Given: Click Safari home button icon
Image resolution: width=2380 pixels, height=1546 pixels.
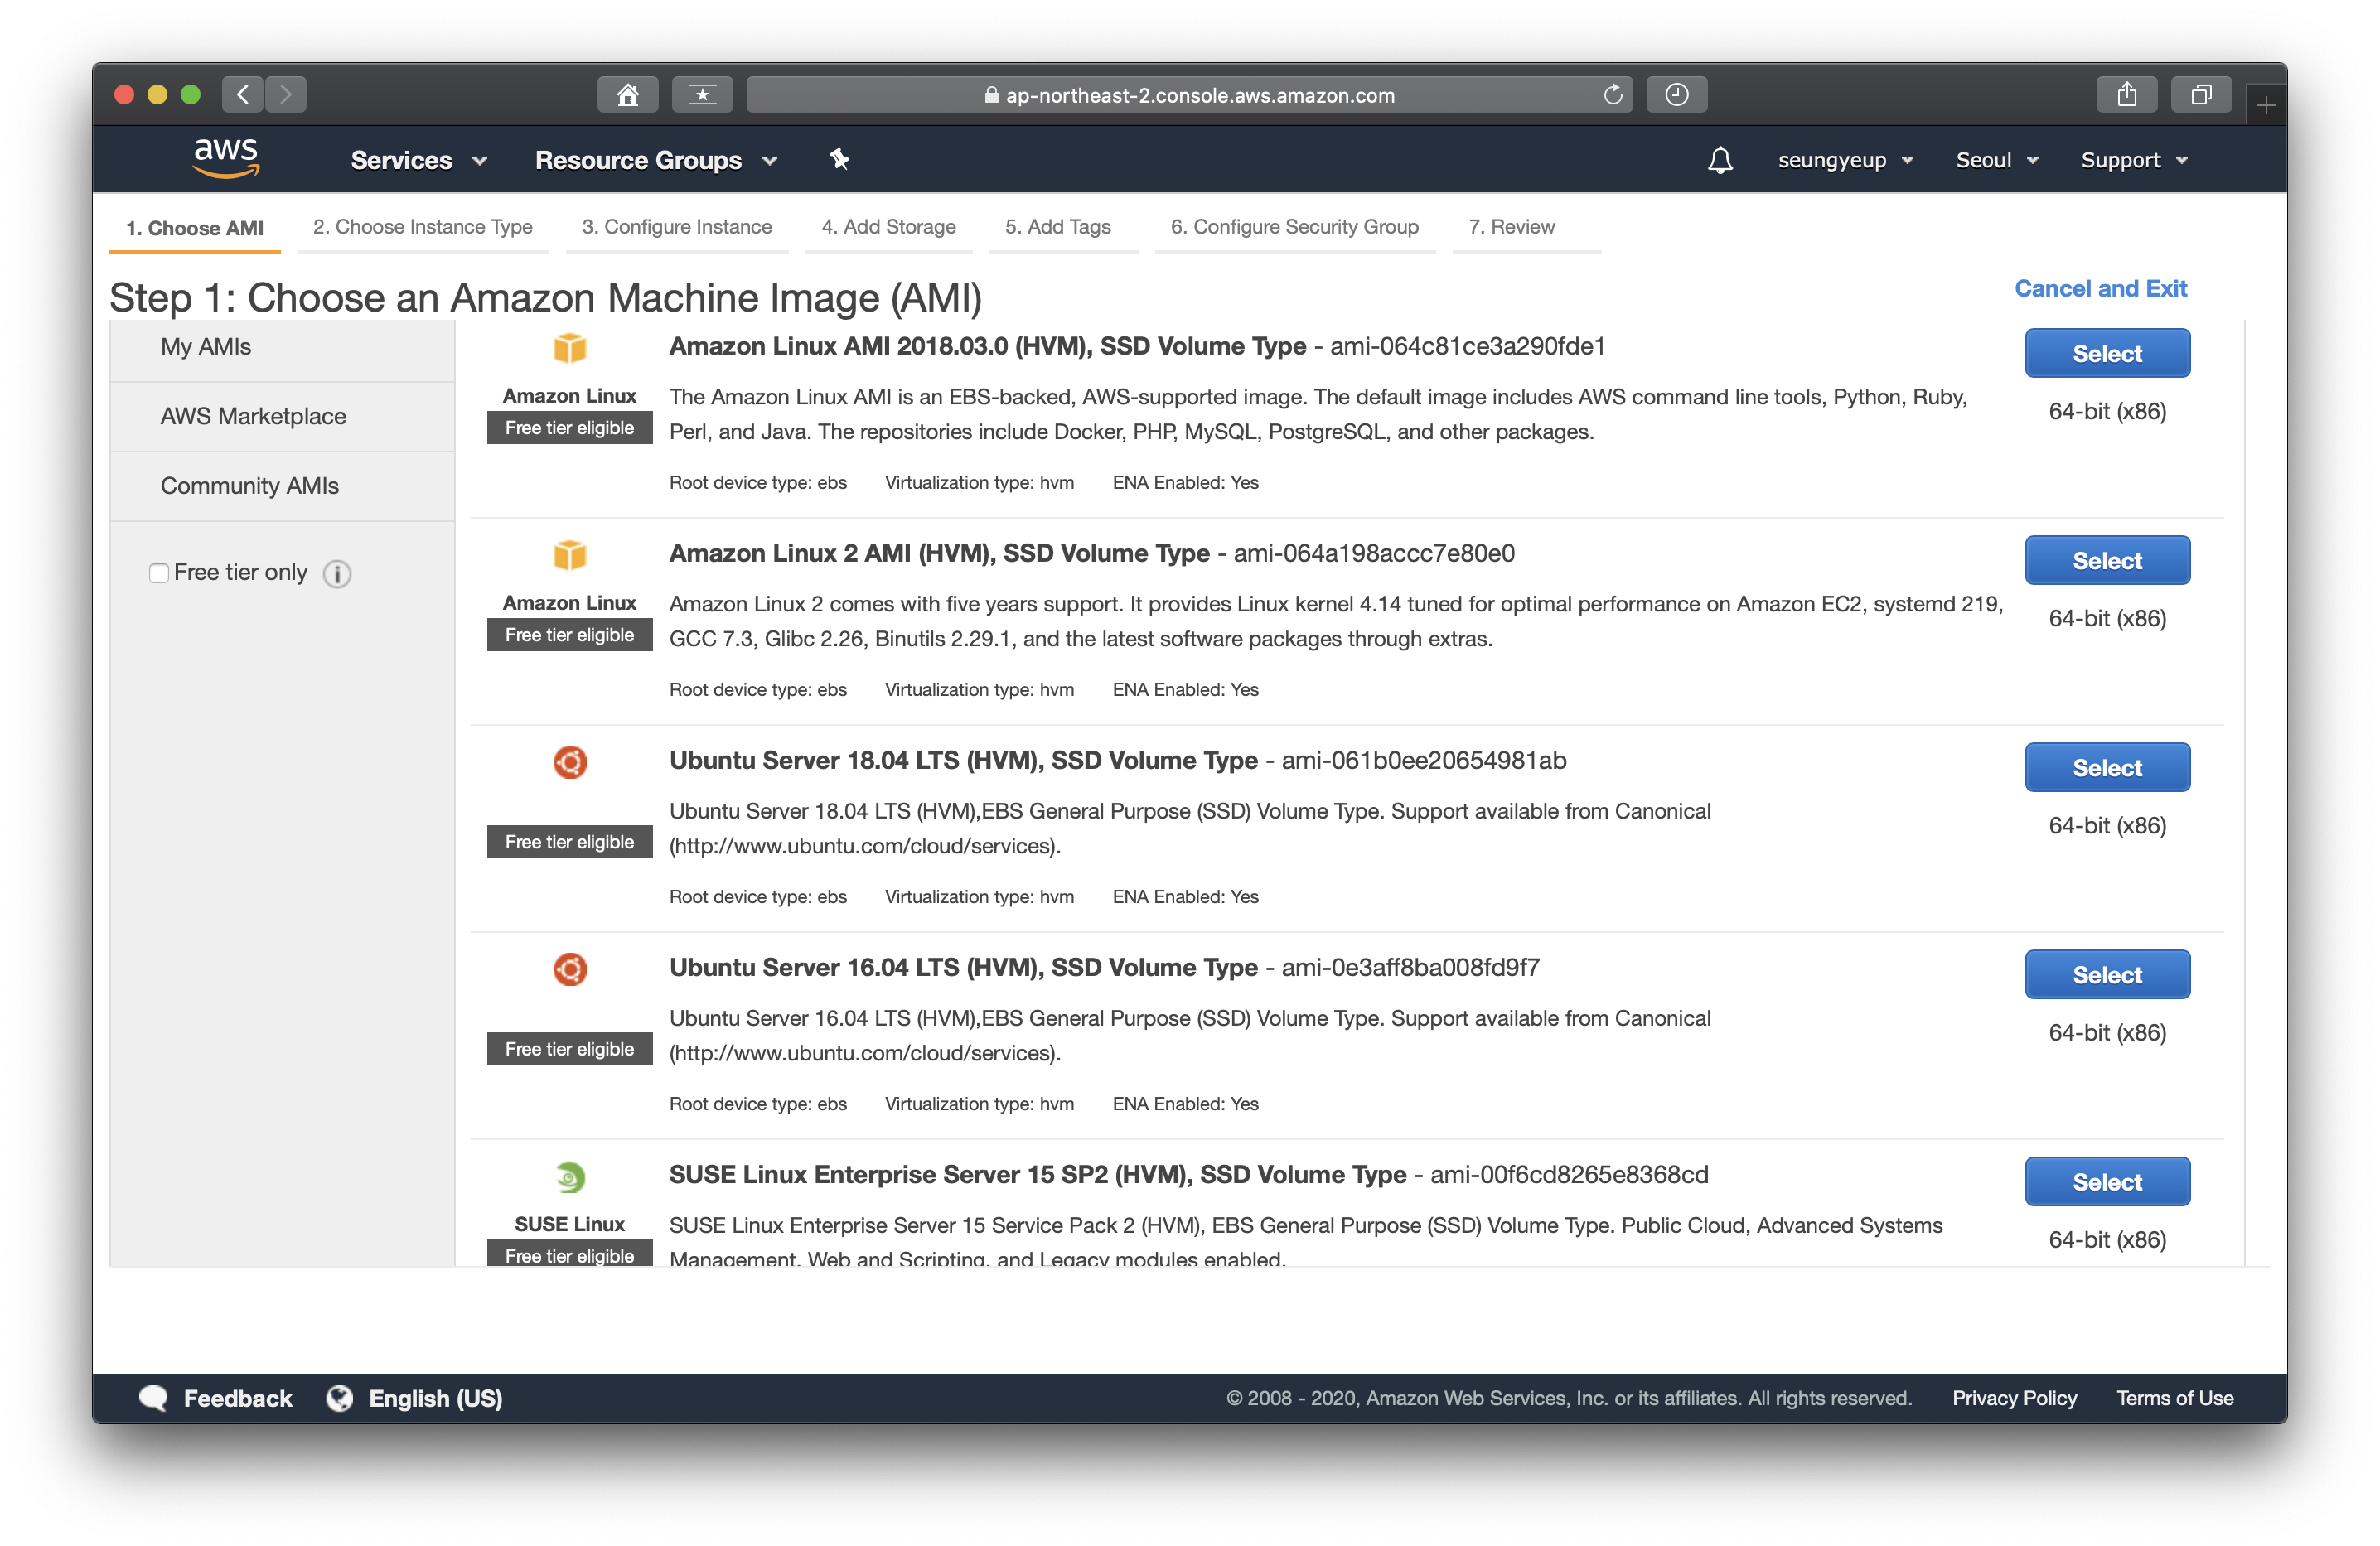Looking at the screenshot, I should click(627, 95).
